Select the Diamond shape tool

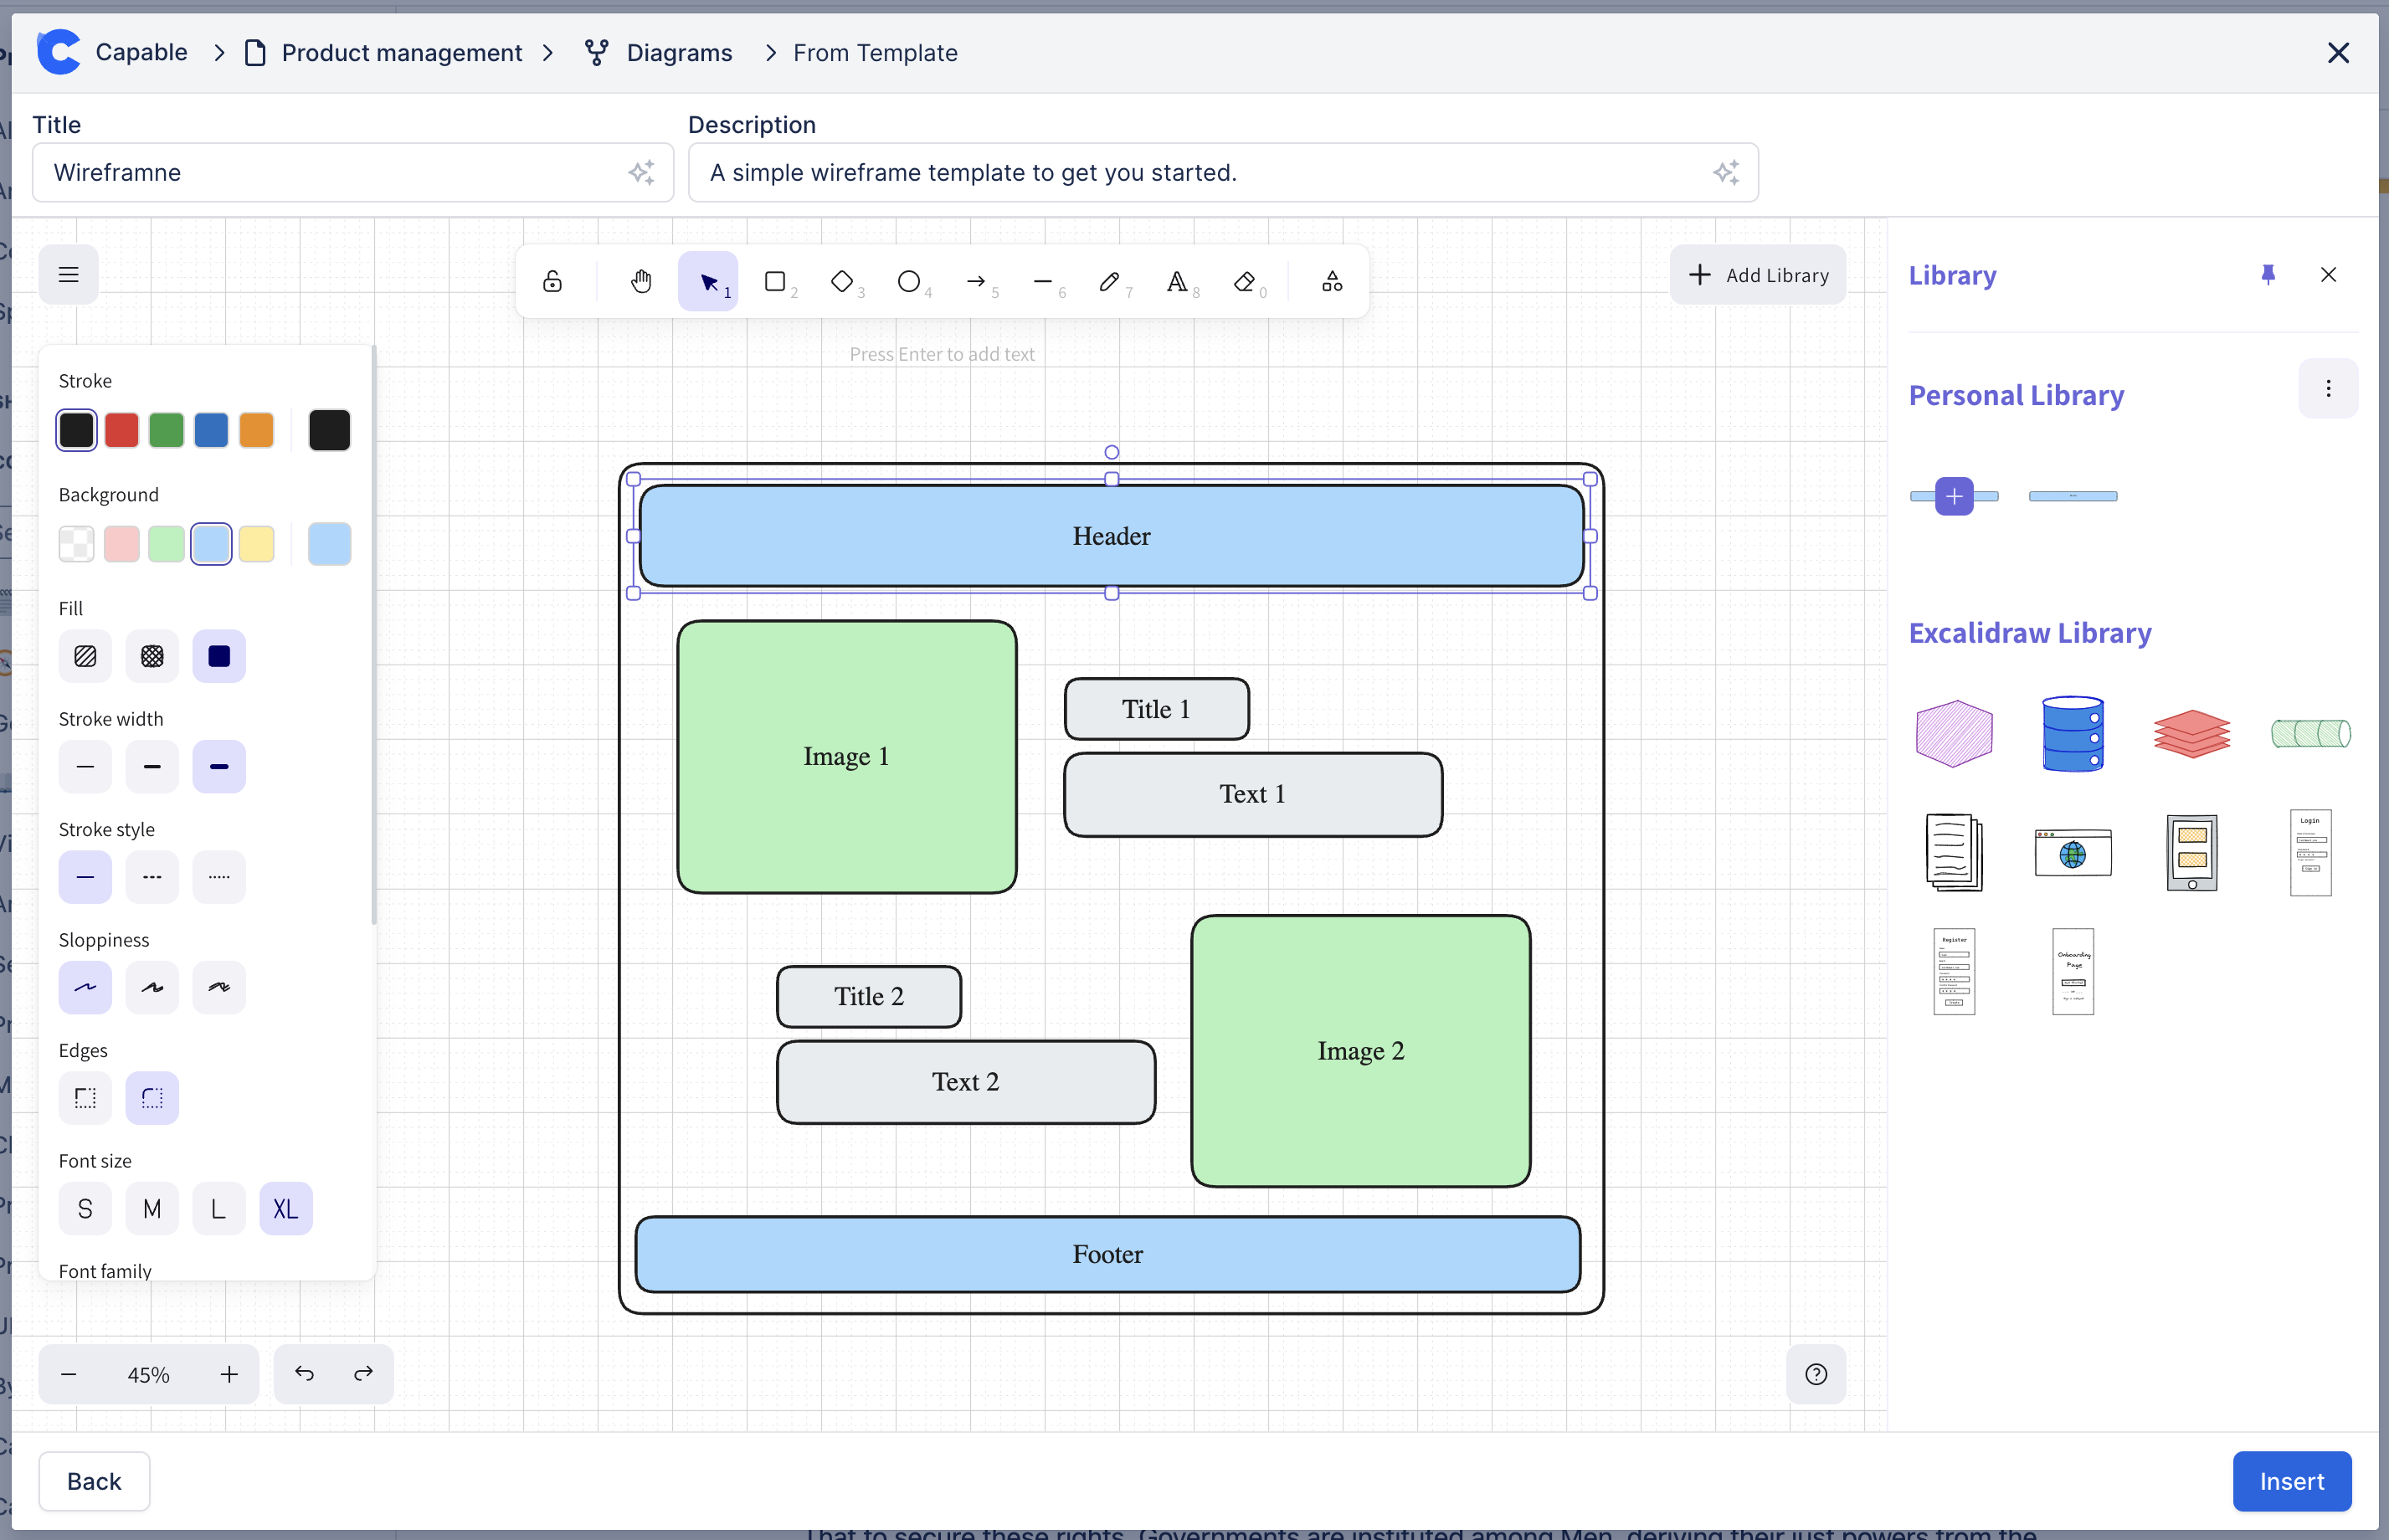(x=842, y=281)
